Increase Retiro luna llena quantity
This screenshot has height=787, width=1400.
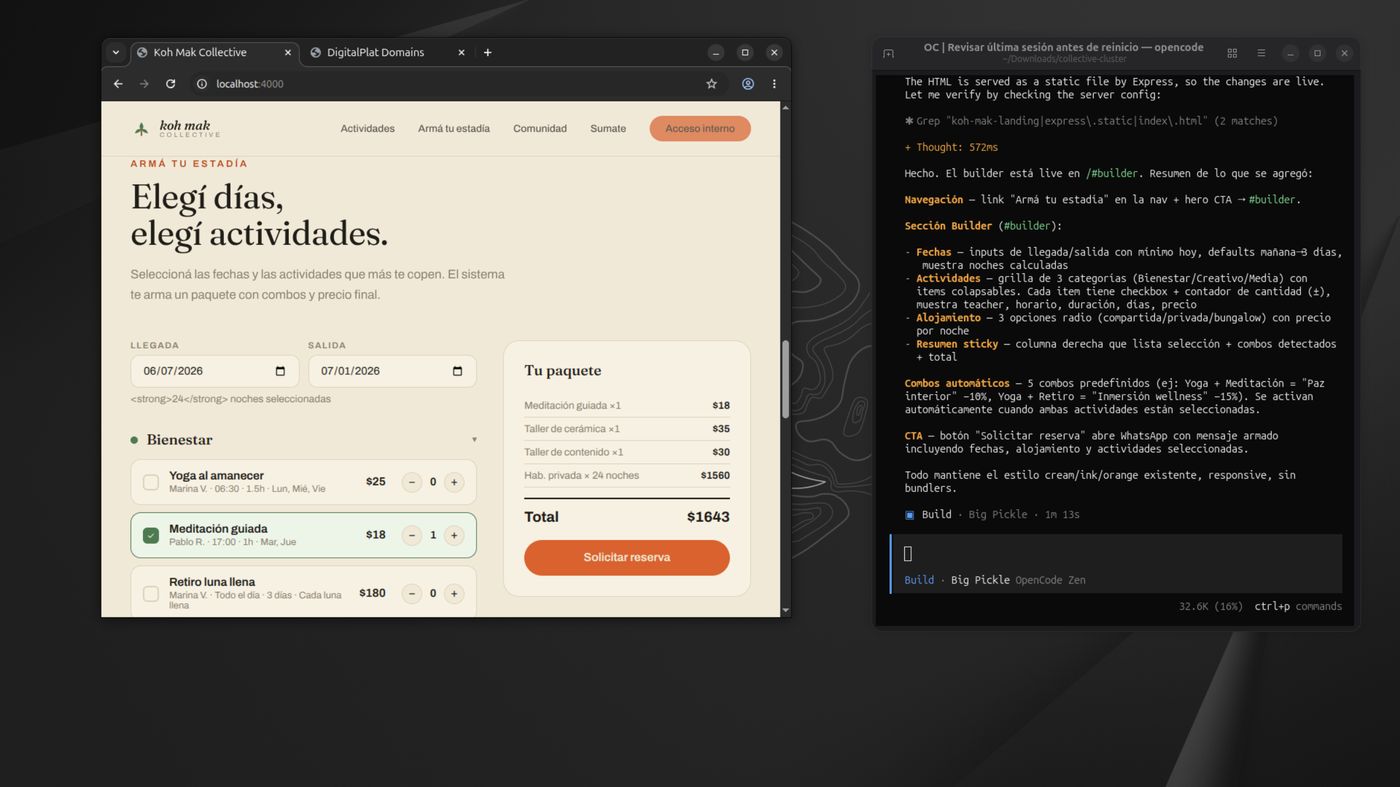[454, 593]
